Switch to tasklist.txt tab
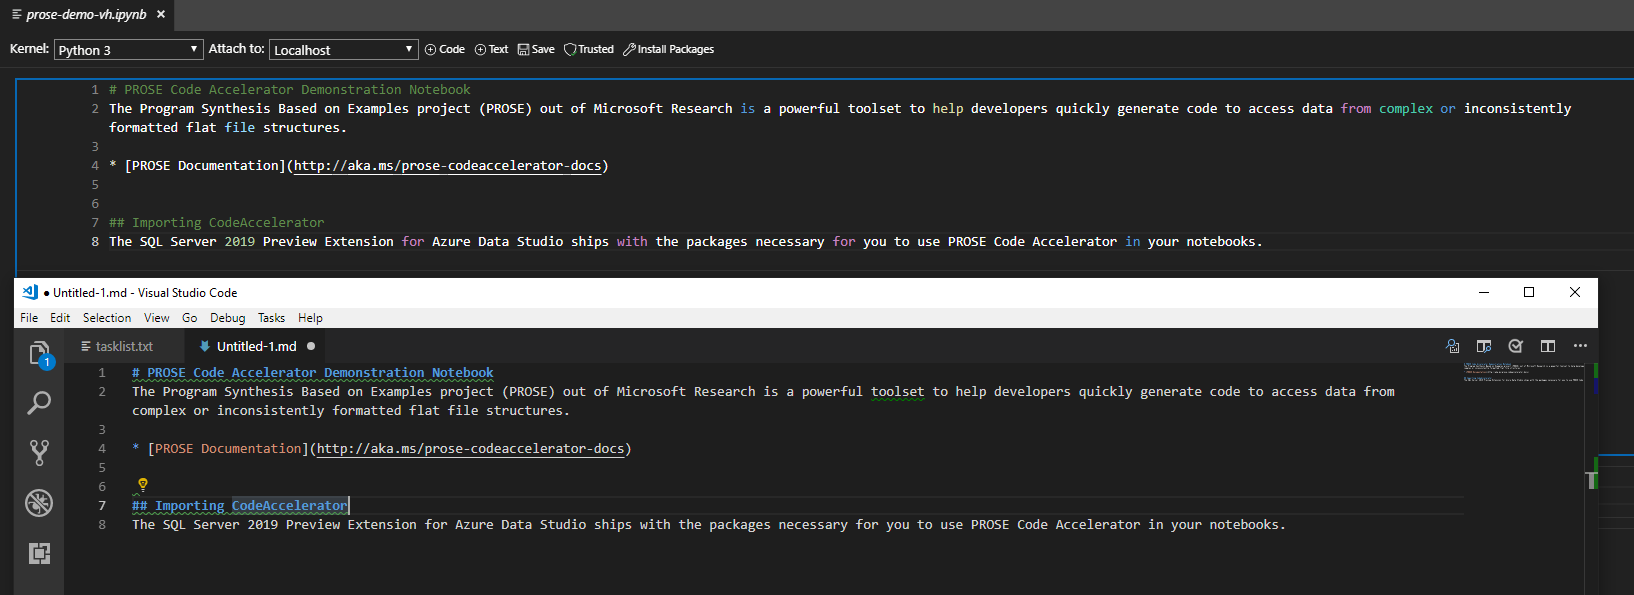The width and height of the screenshot is (1634, 595). coord(124,346)
